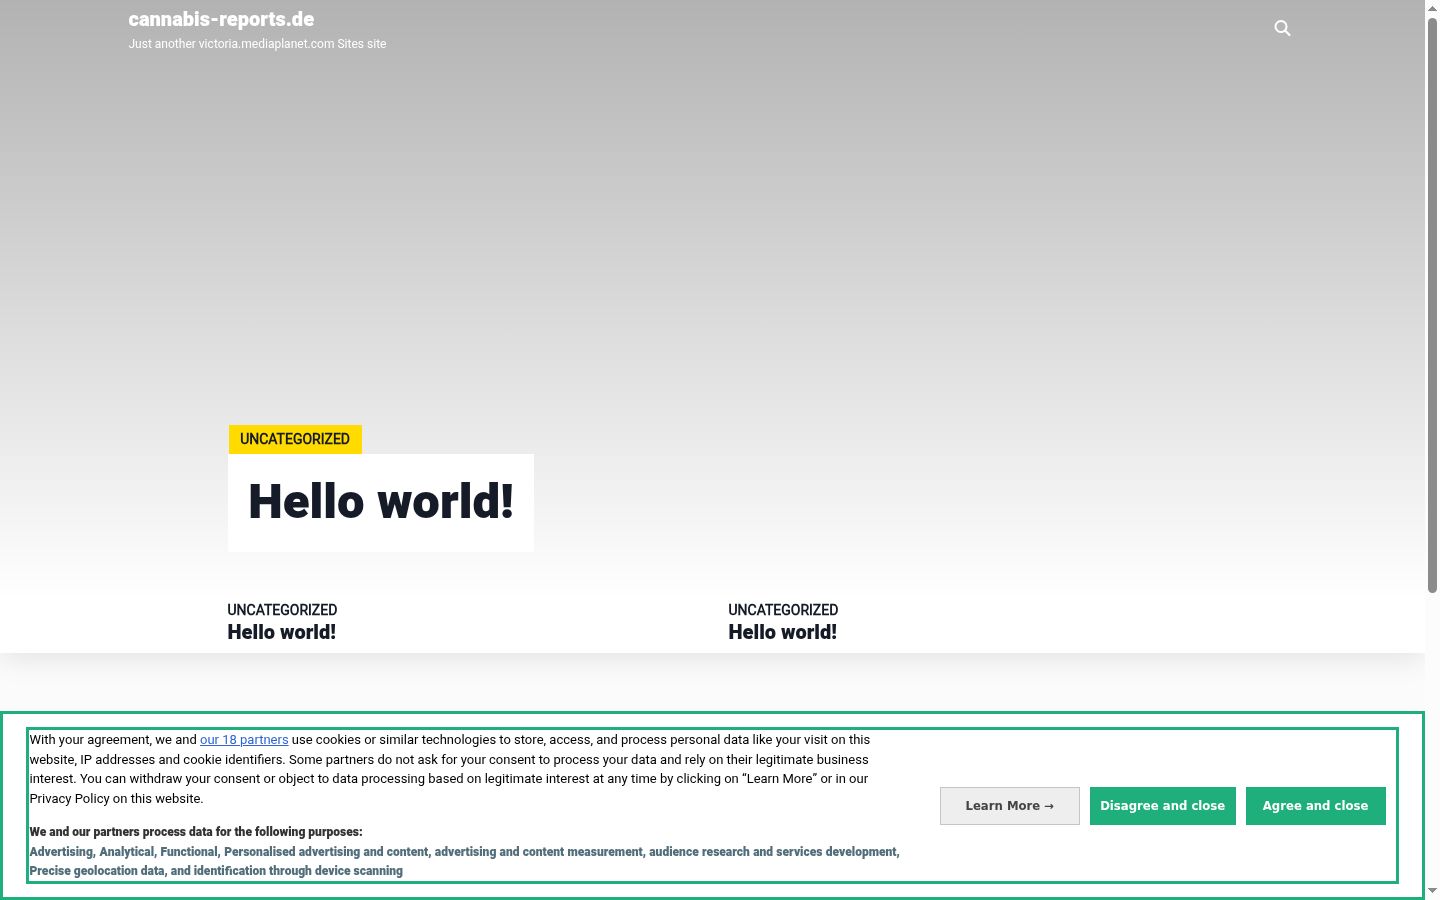This screenshot has width=1440, height=900.
Task: Open the left Hello world! post title
Action: tap(281, 632)
